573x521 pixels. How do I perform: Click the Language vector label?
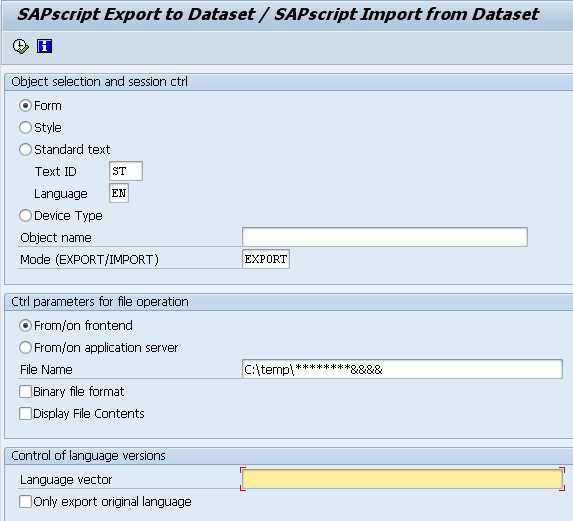coord(66,480)
